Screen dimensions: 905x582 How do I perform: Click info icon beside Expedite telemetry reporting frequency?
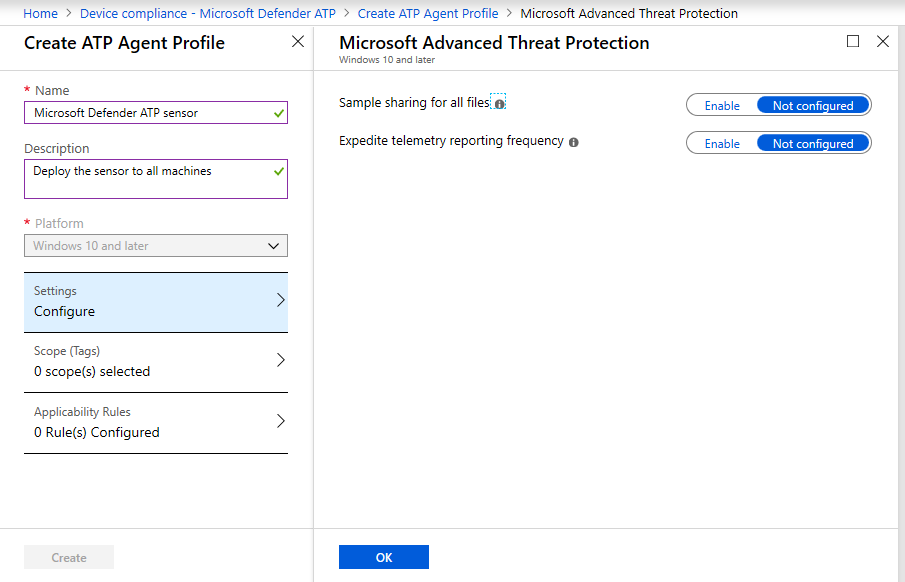(574, 142)
